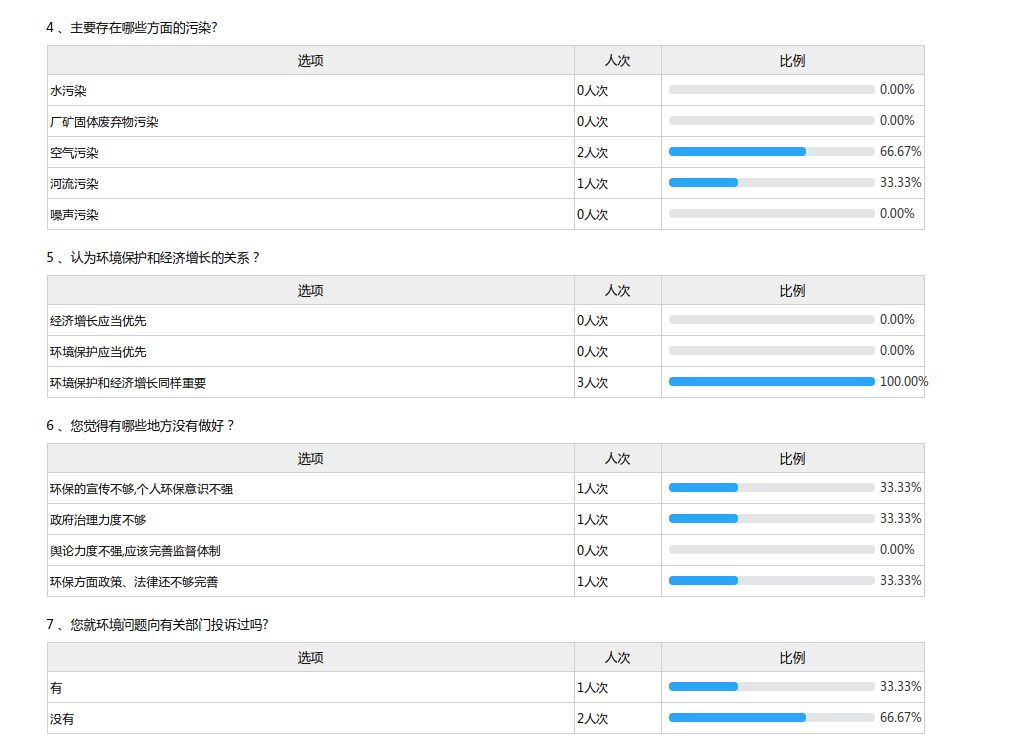Select the 噪声污染 option label
Screen dimensions: 1020x742
click(x=74, y=215)
